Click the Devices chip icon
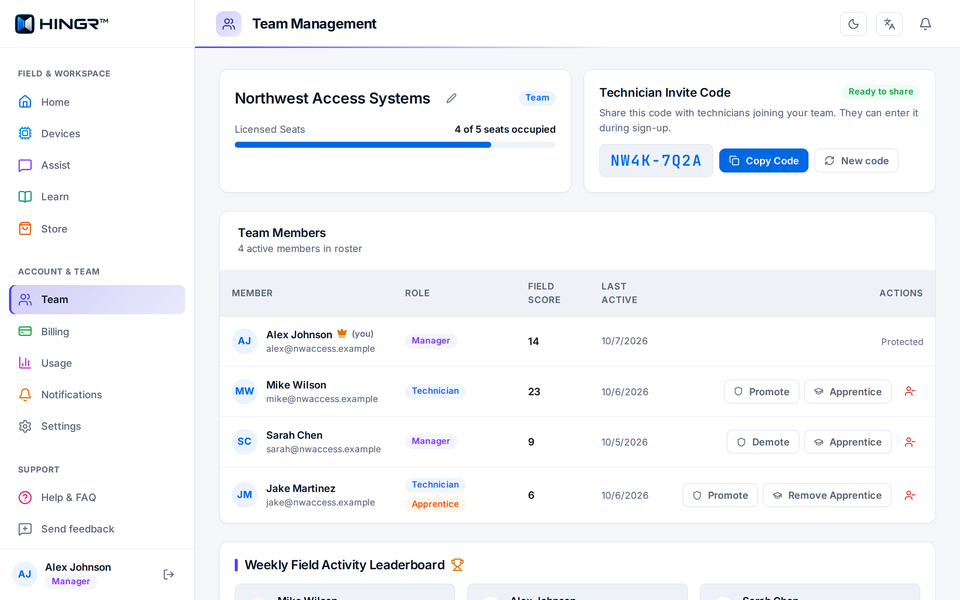Screen dimensions: 960x600 pos(25,133)
